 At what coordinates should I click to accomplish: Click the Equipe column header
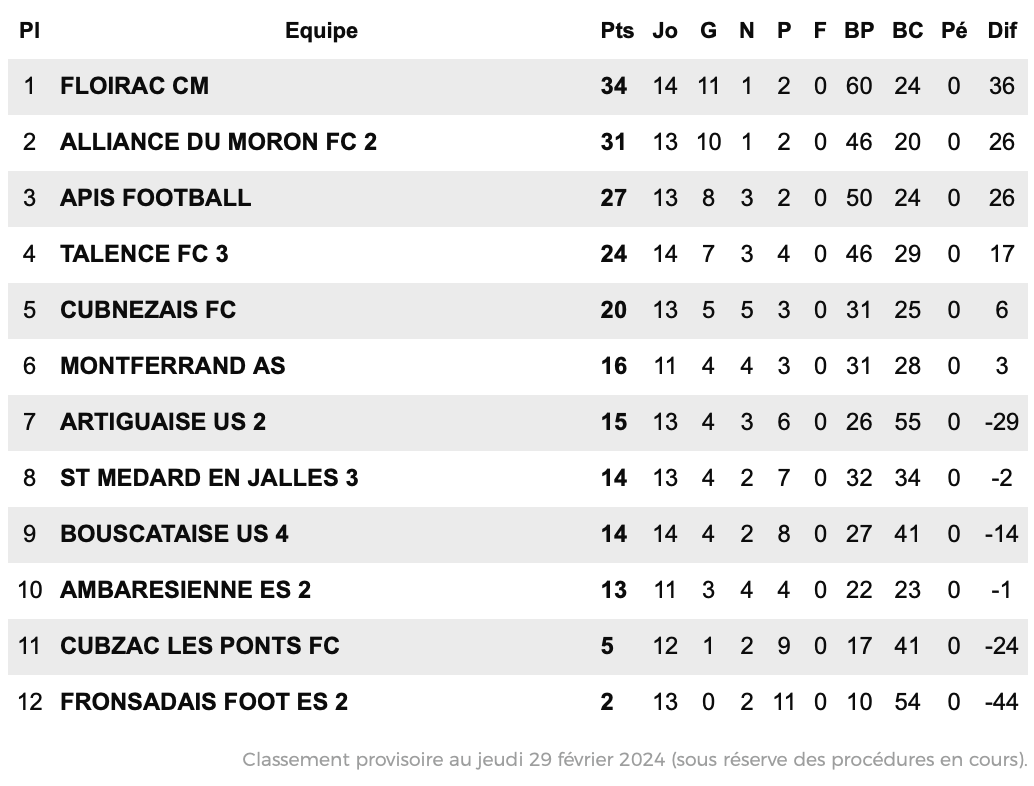coord(321,30)
